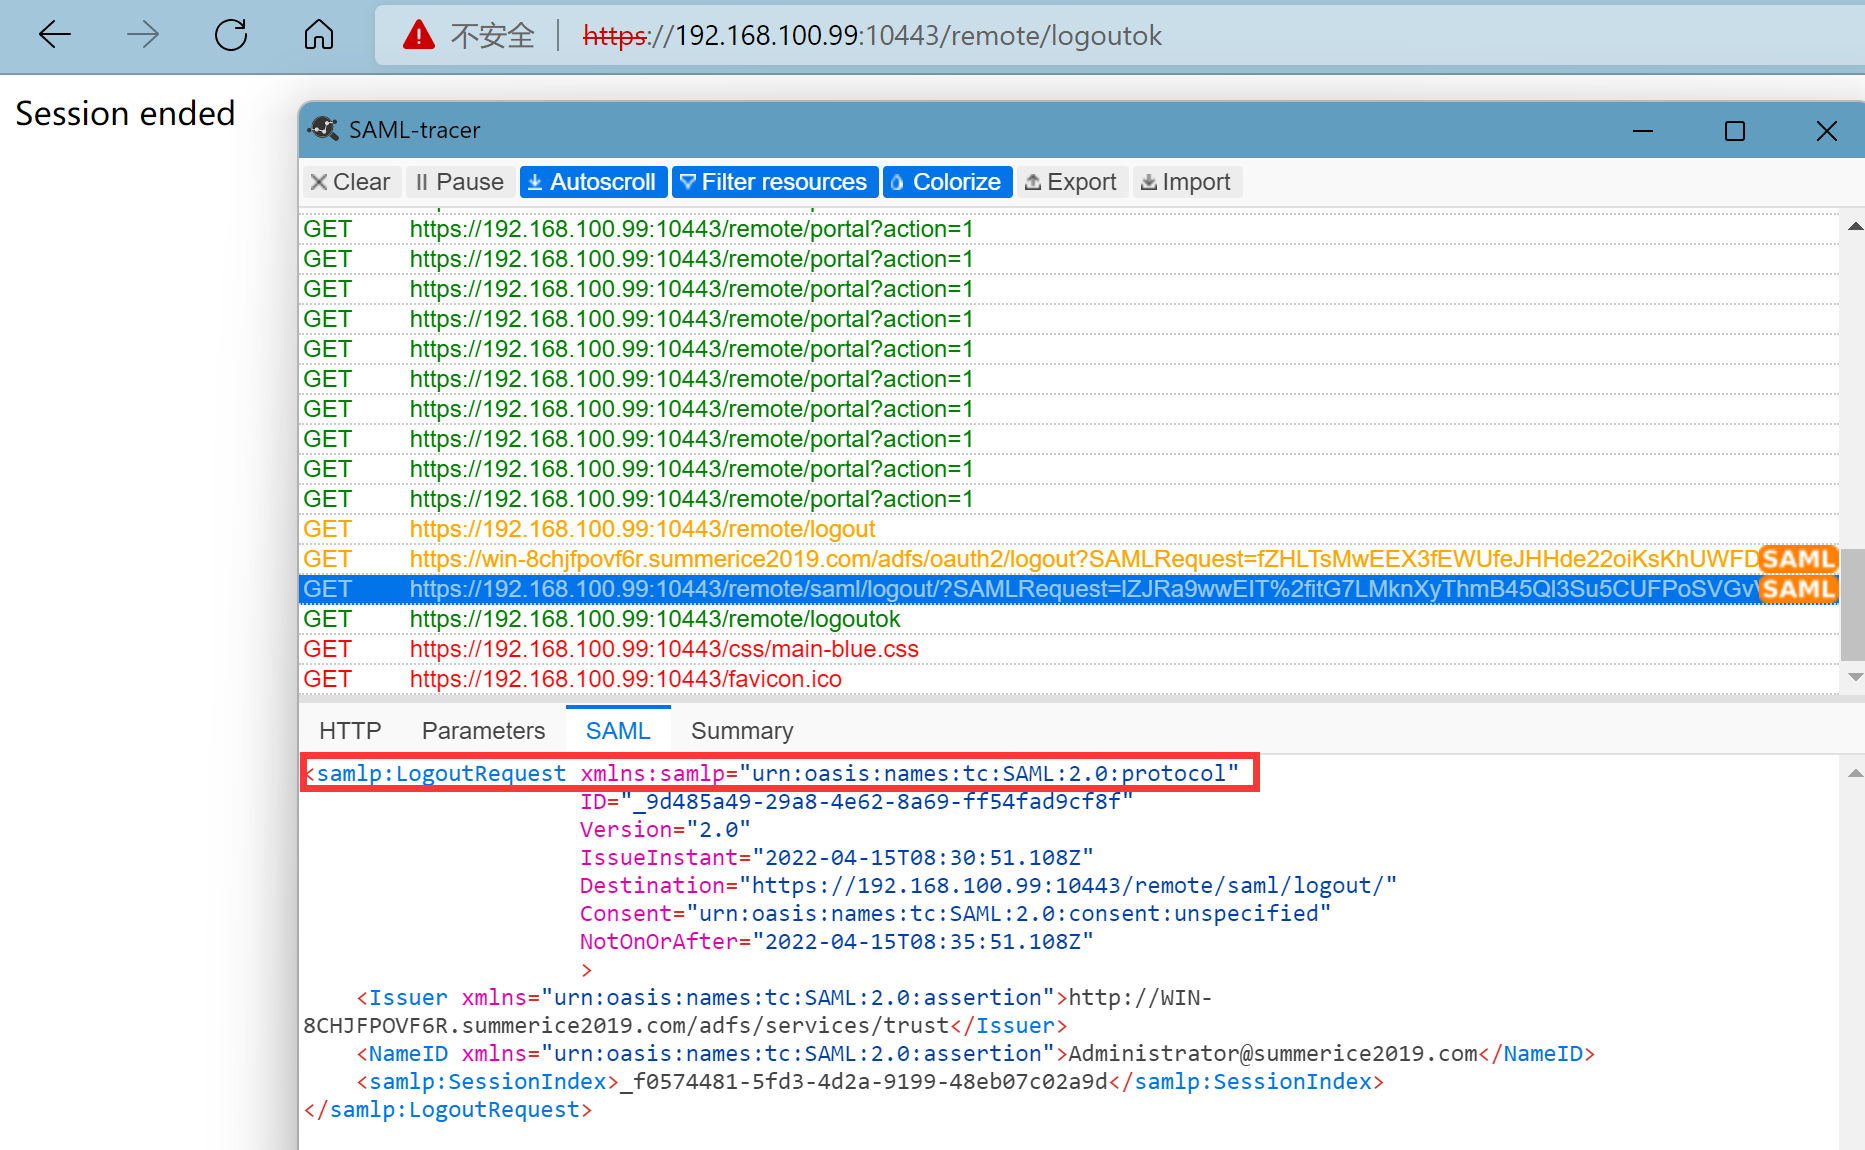Click SAML badge on the highlighted request

pyautogui.click(x=1797, y=589)
